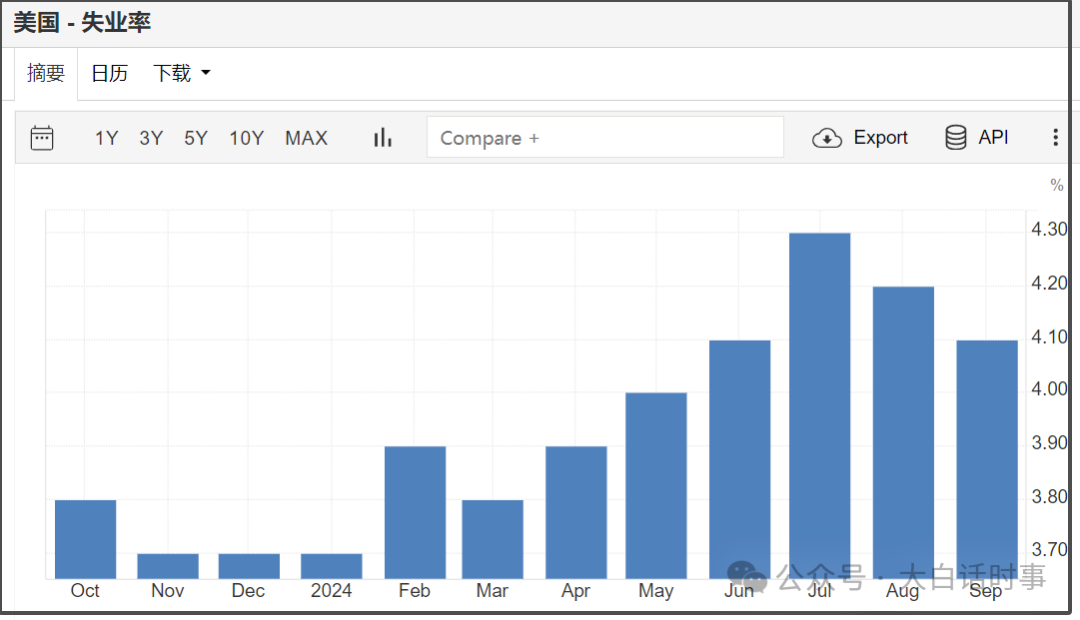Viewport: 1080px width, 620px height.
Task: Click the May unemployment bar
Action: coord(656,486)
